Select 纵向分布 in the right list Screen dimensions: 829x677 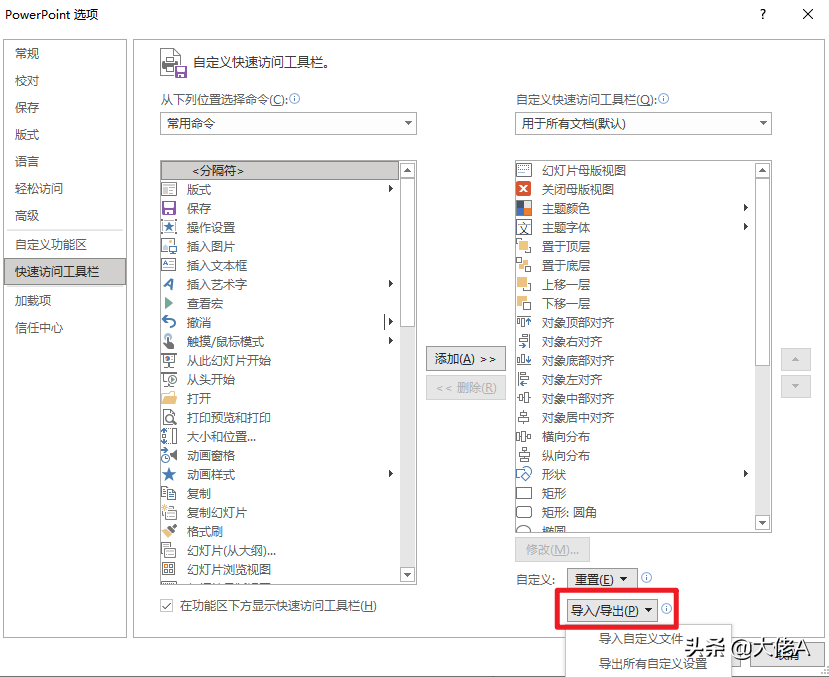tap(634, 456)
